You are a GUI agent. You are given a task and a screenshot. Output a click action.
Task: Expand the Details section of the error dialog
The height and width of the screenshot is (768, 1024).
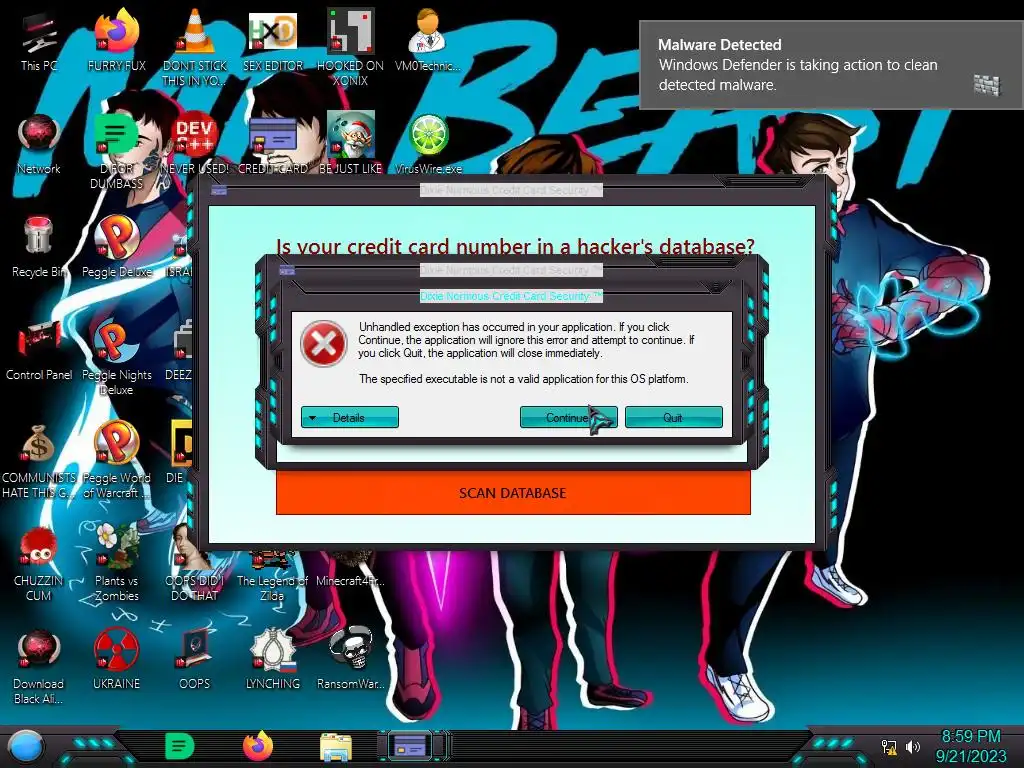[x=349, y=417]
